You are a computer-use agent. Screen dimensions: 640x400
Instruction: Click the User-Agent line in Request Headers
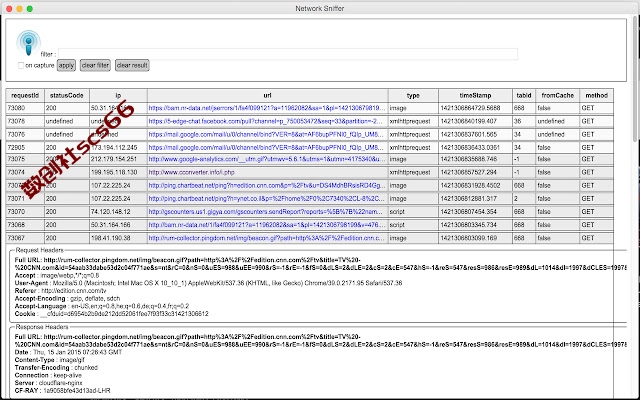click(x=208, y=283)
